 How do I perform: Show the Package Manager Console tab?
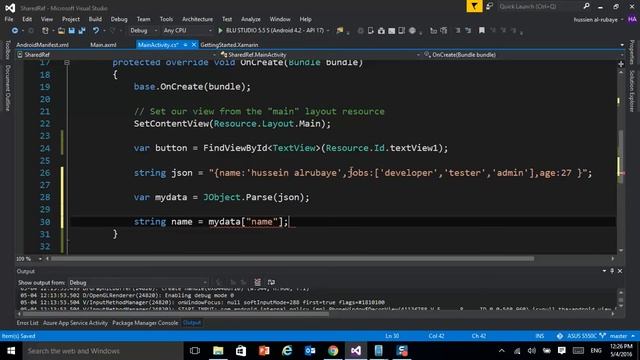tap(145, 323)
